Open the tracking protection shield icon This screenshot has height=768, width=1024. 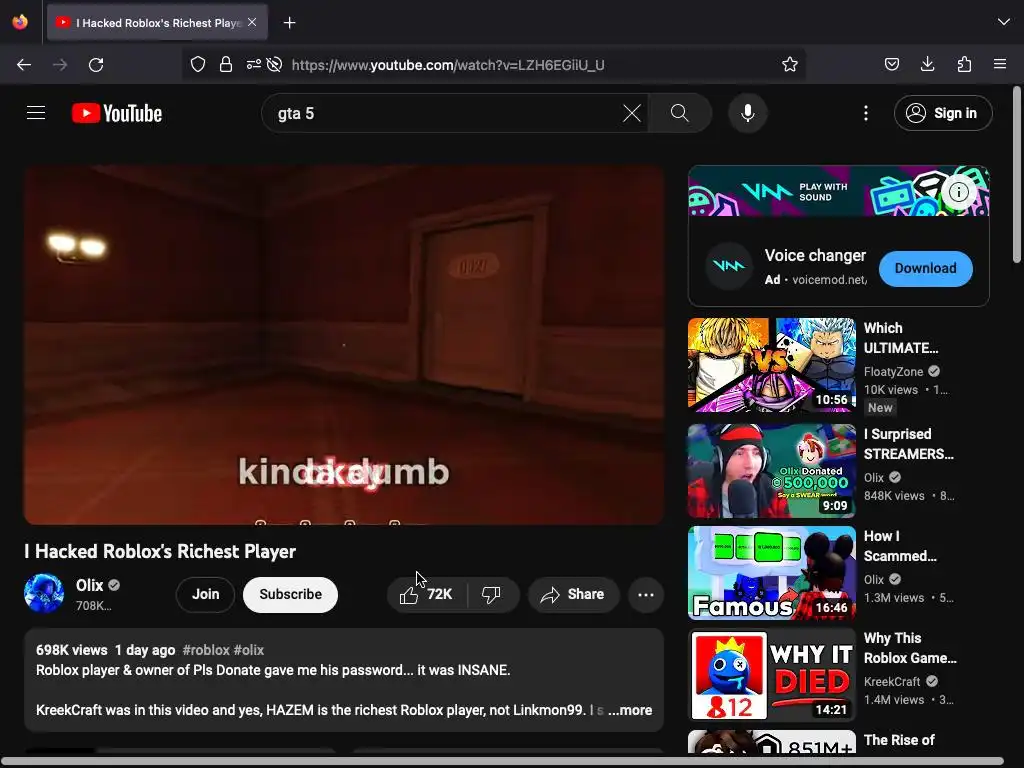click(198, 64)
